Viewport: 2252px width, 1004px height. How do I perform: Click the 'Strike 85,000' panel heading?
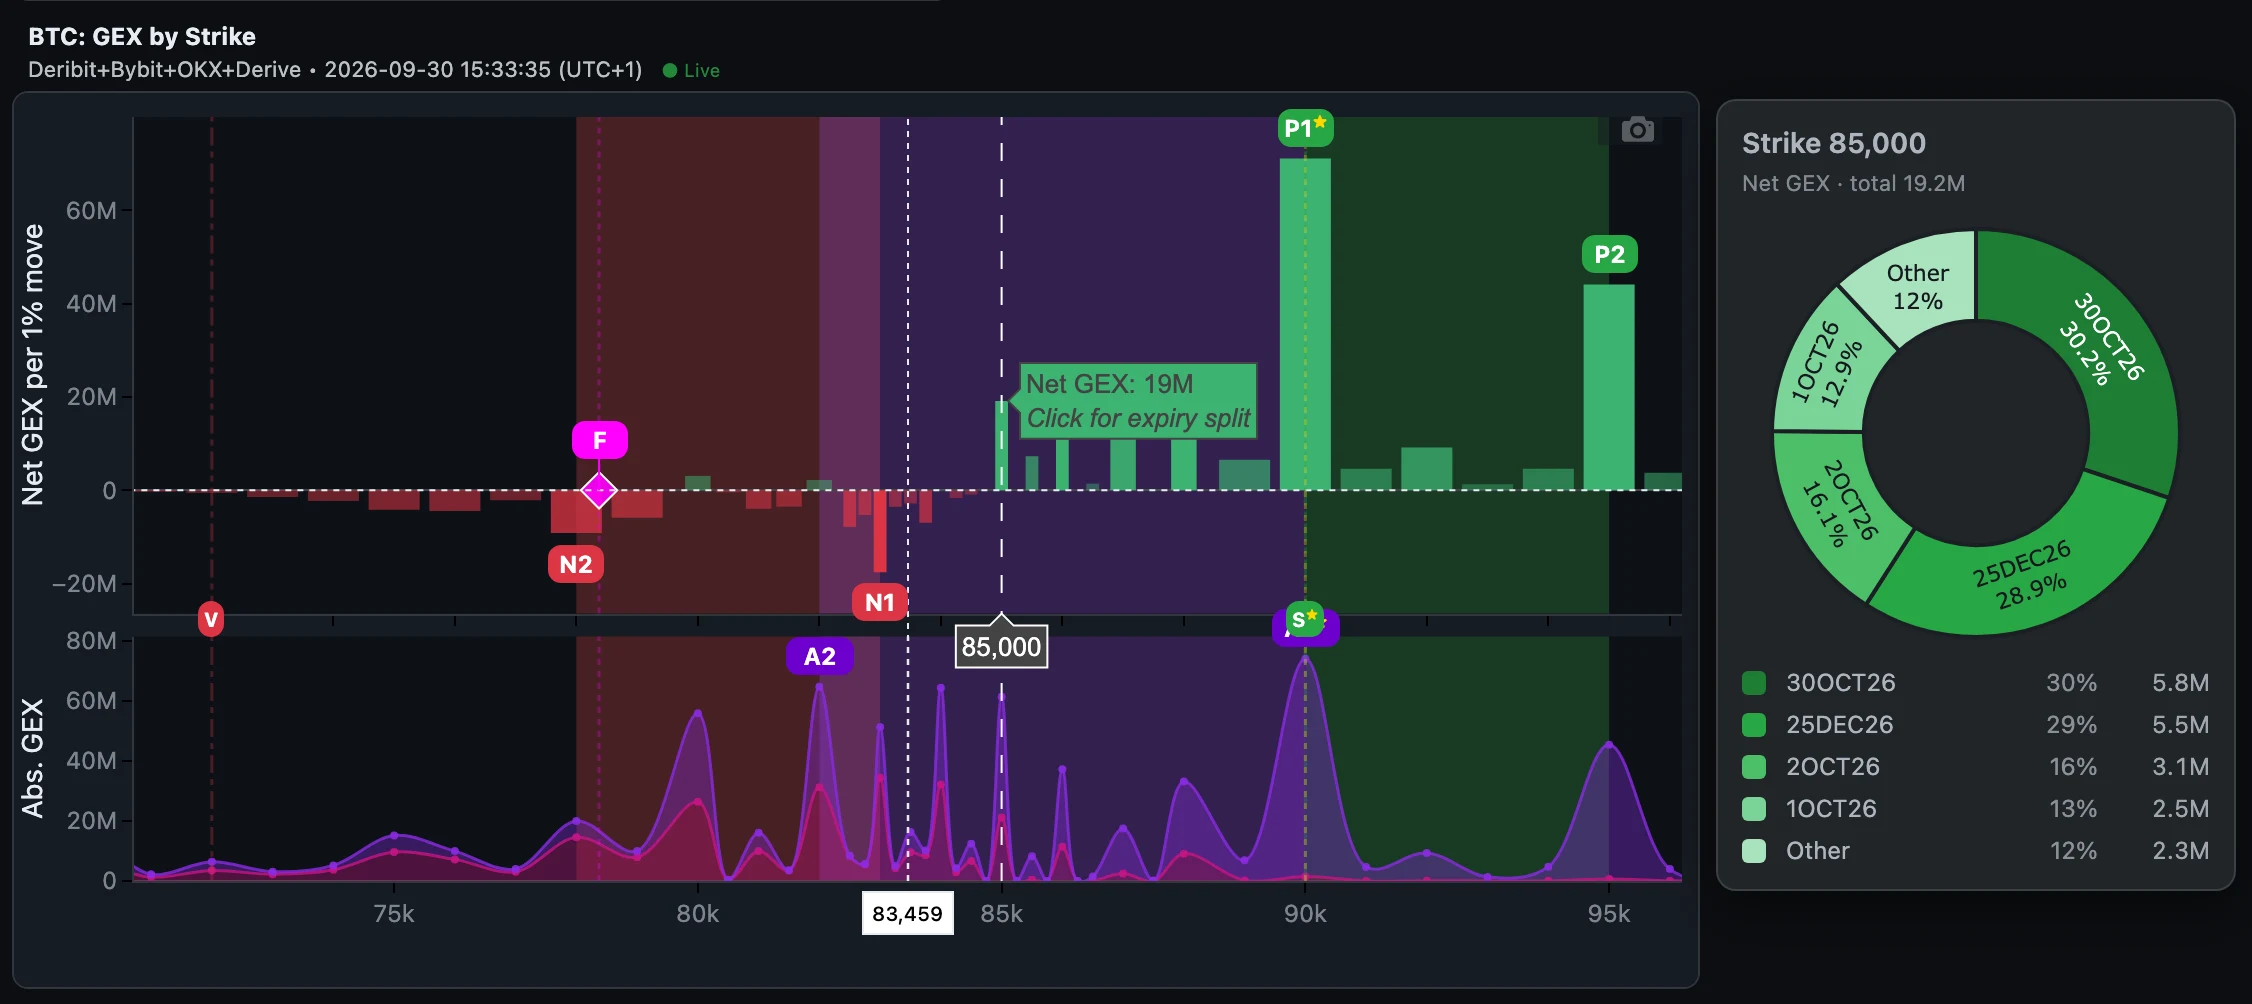1834,144
